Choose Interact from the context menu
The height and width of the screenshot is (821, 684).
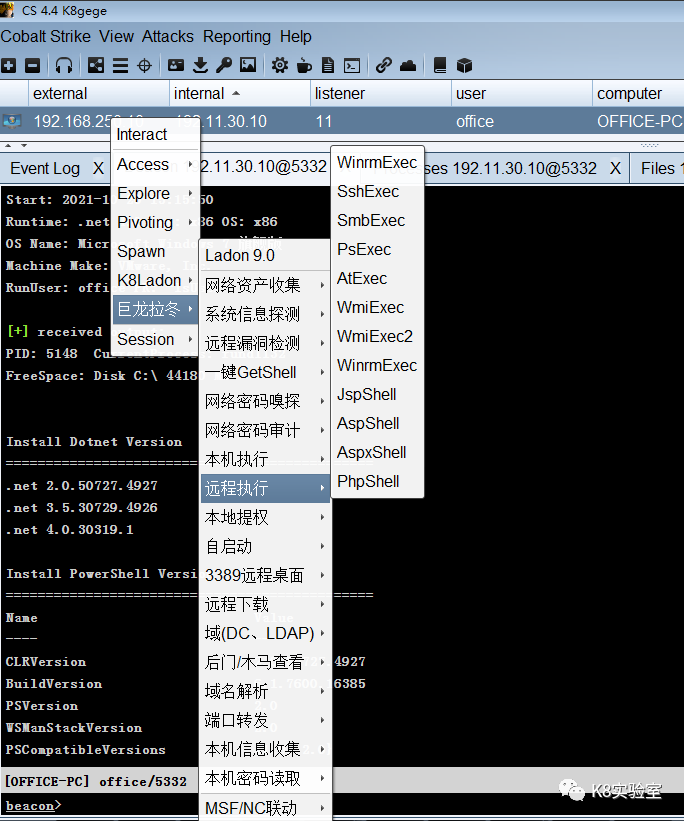155,135
